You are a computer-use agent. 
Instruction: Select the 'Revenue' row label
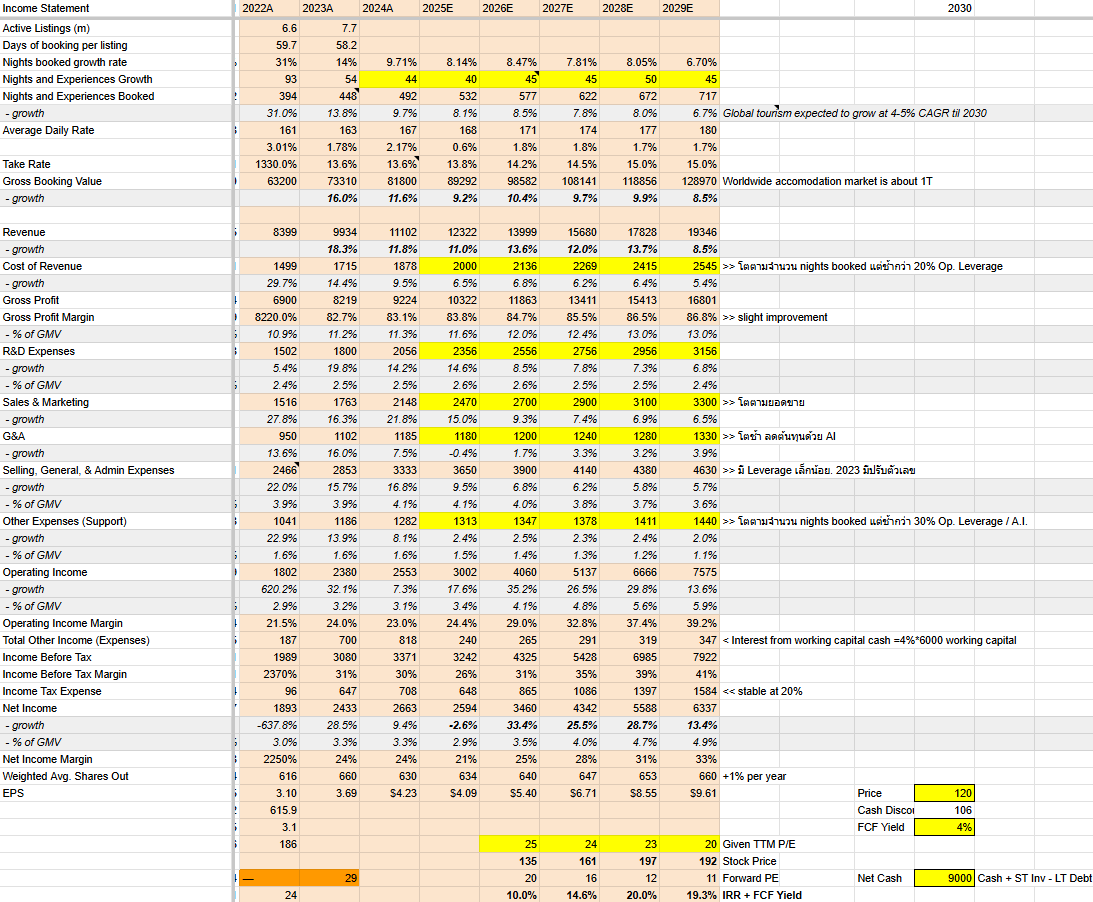click(24, 232)
